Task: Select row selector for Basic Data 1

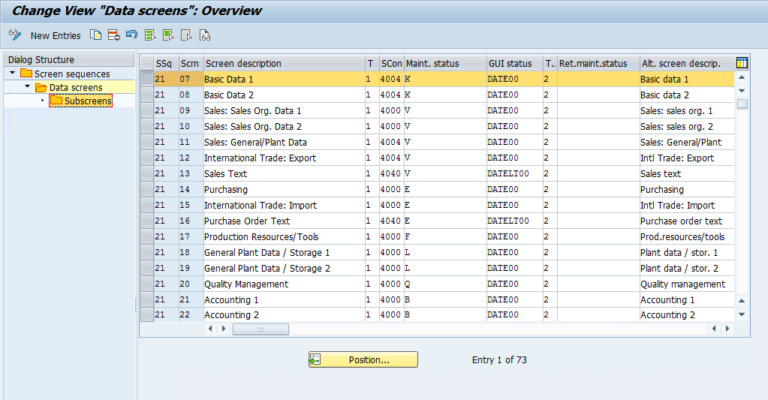Action: point(145,79)
